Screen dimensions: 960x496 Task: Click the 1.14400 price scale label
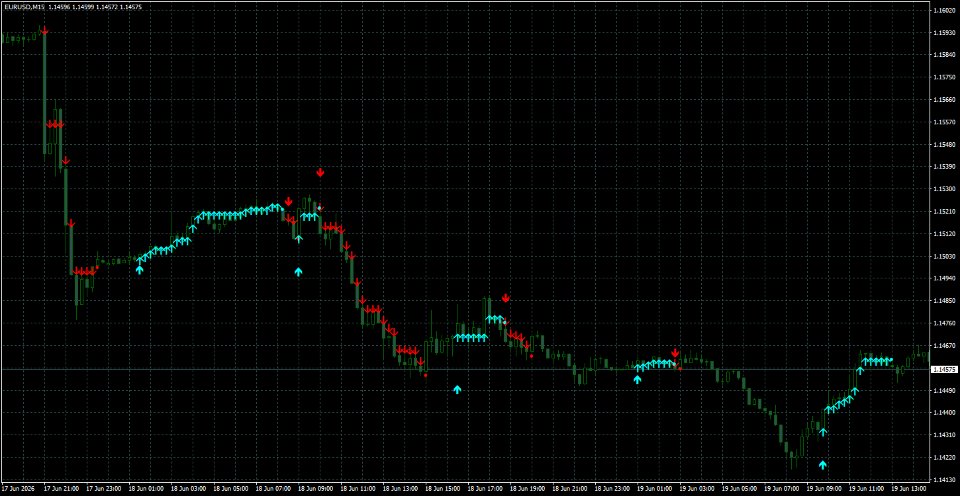pos(943,413)
